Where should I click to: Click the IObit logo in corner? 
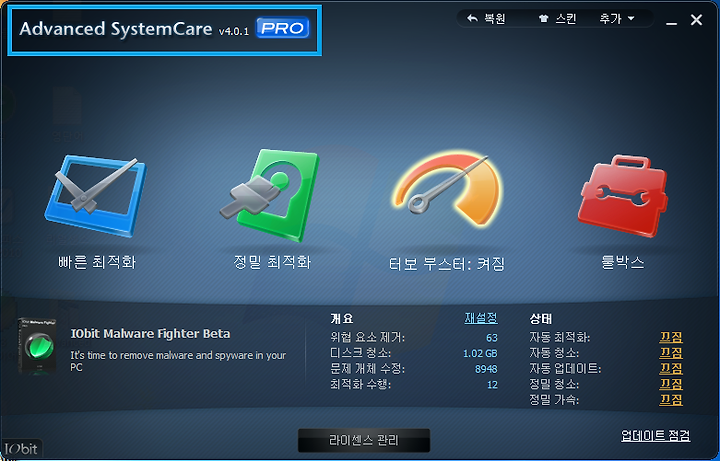coord(21,449)
